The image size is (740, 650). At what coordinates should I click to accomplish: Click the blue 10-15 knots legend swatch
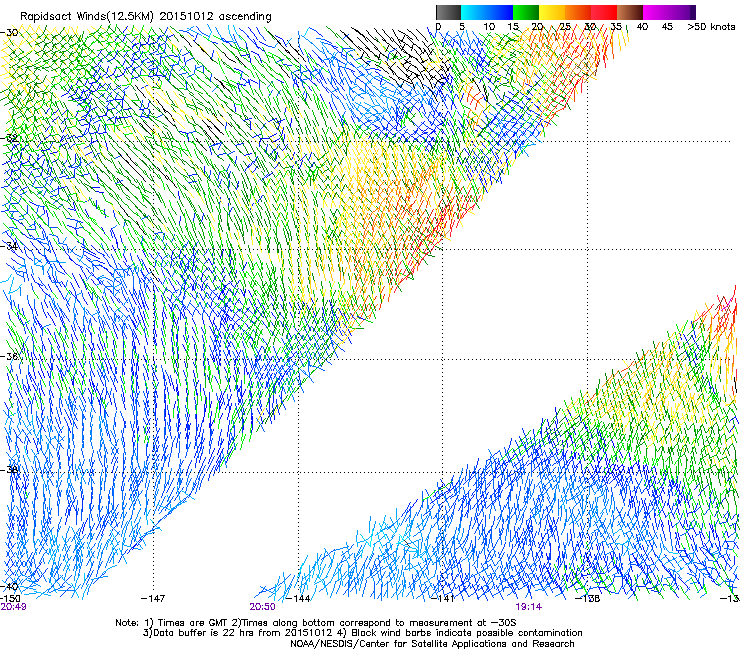[x=500, y=12]
